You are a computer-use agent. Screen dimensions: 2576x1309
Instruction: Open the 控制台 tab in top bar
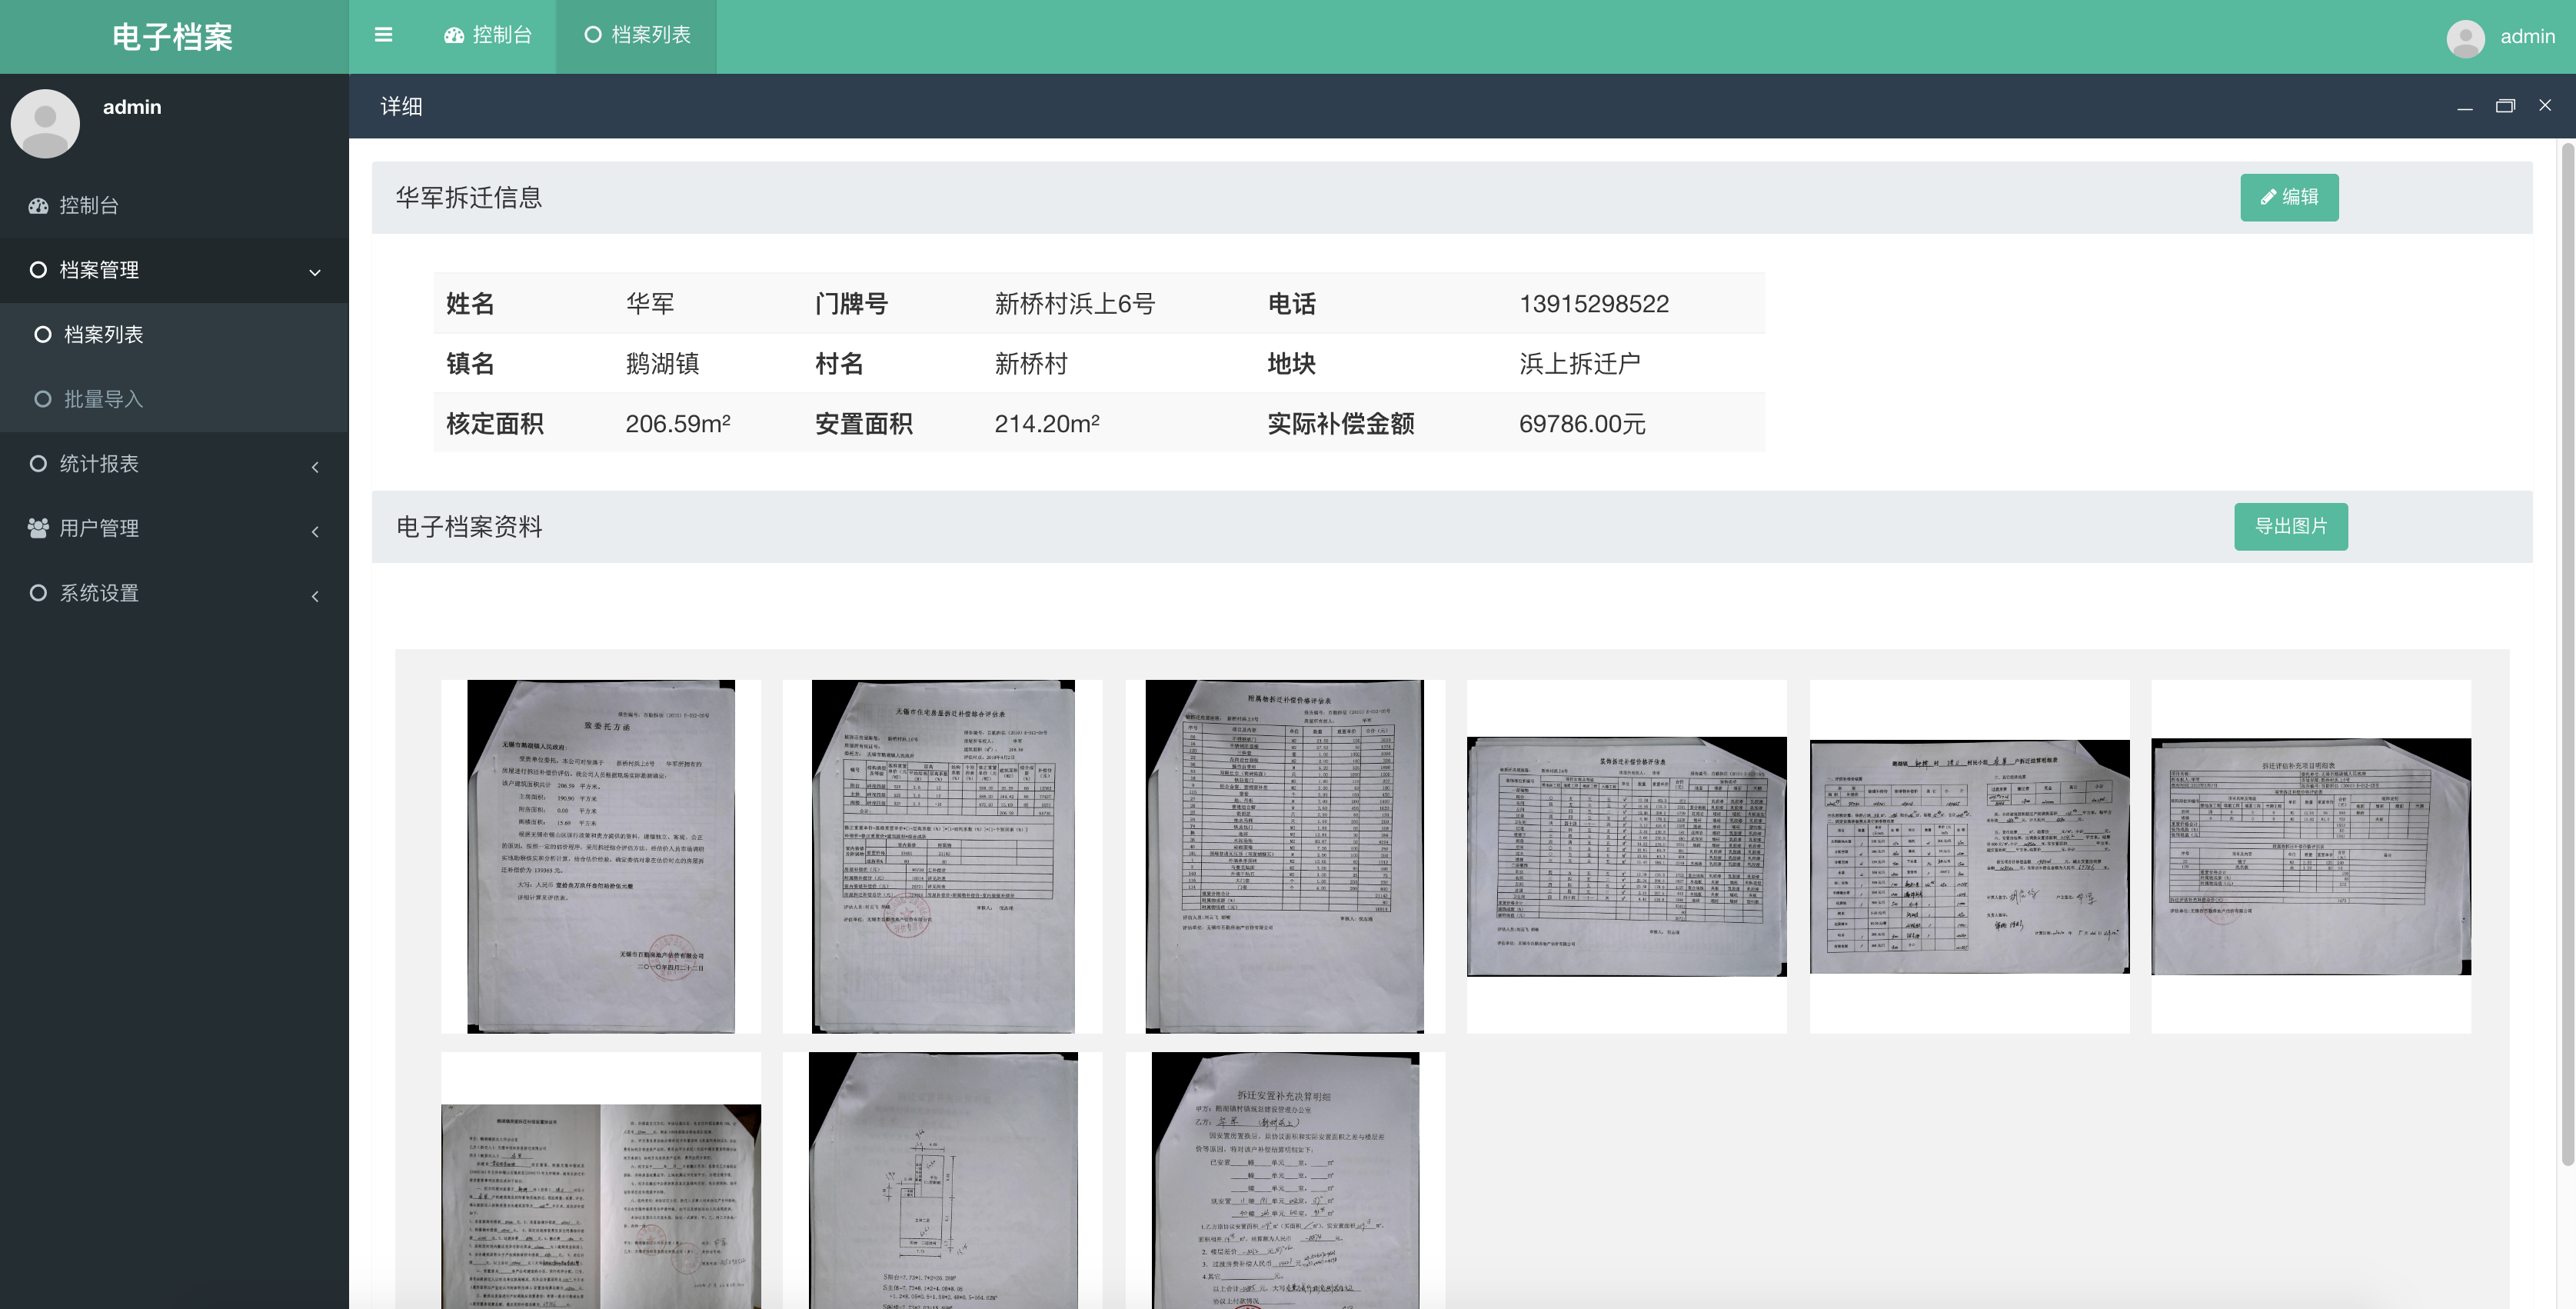[x=488, y=35]
